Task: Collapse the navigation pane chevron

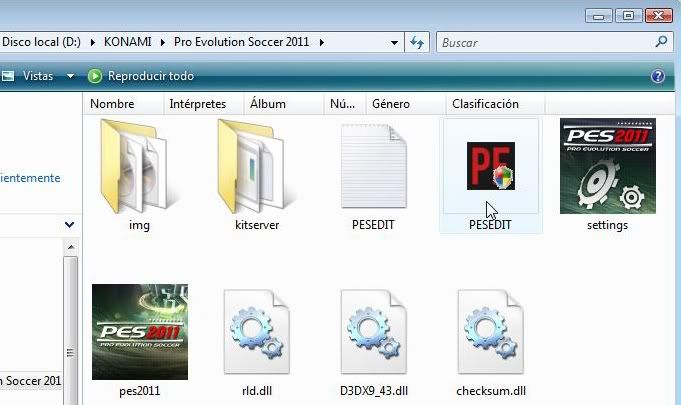Action: pos(69,225)
